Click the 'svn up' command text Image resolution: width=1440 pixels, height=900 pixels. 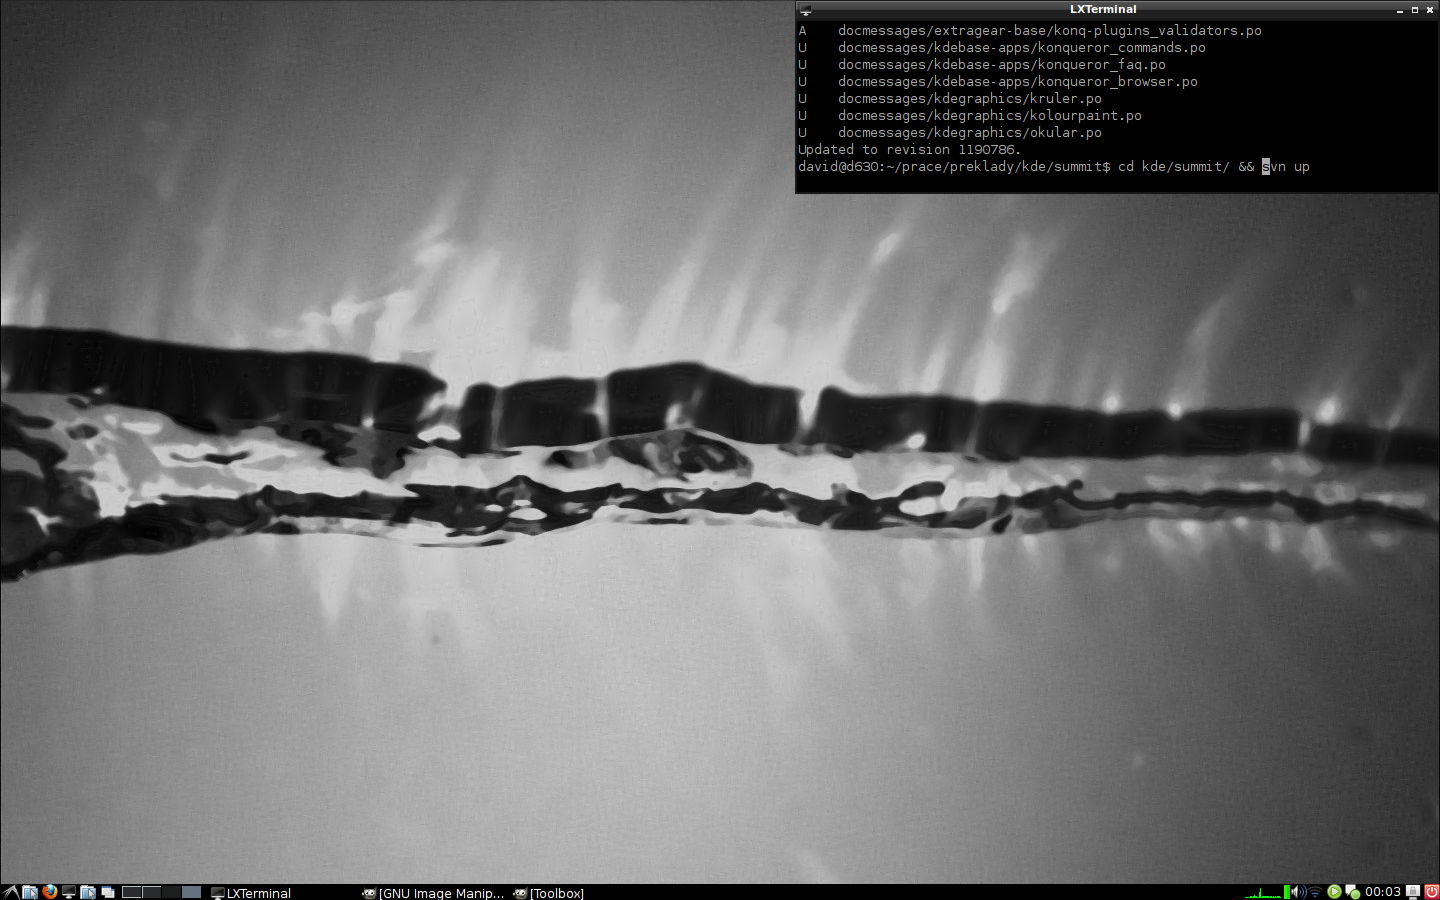point(1286,167)
